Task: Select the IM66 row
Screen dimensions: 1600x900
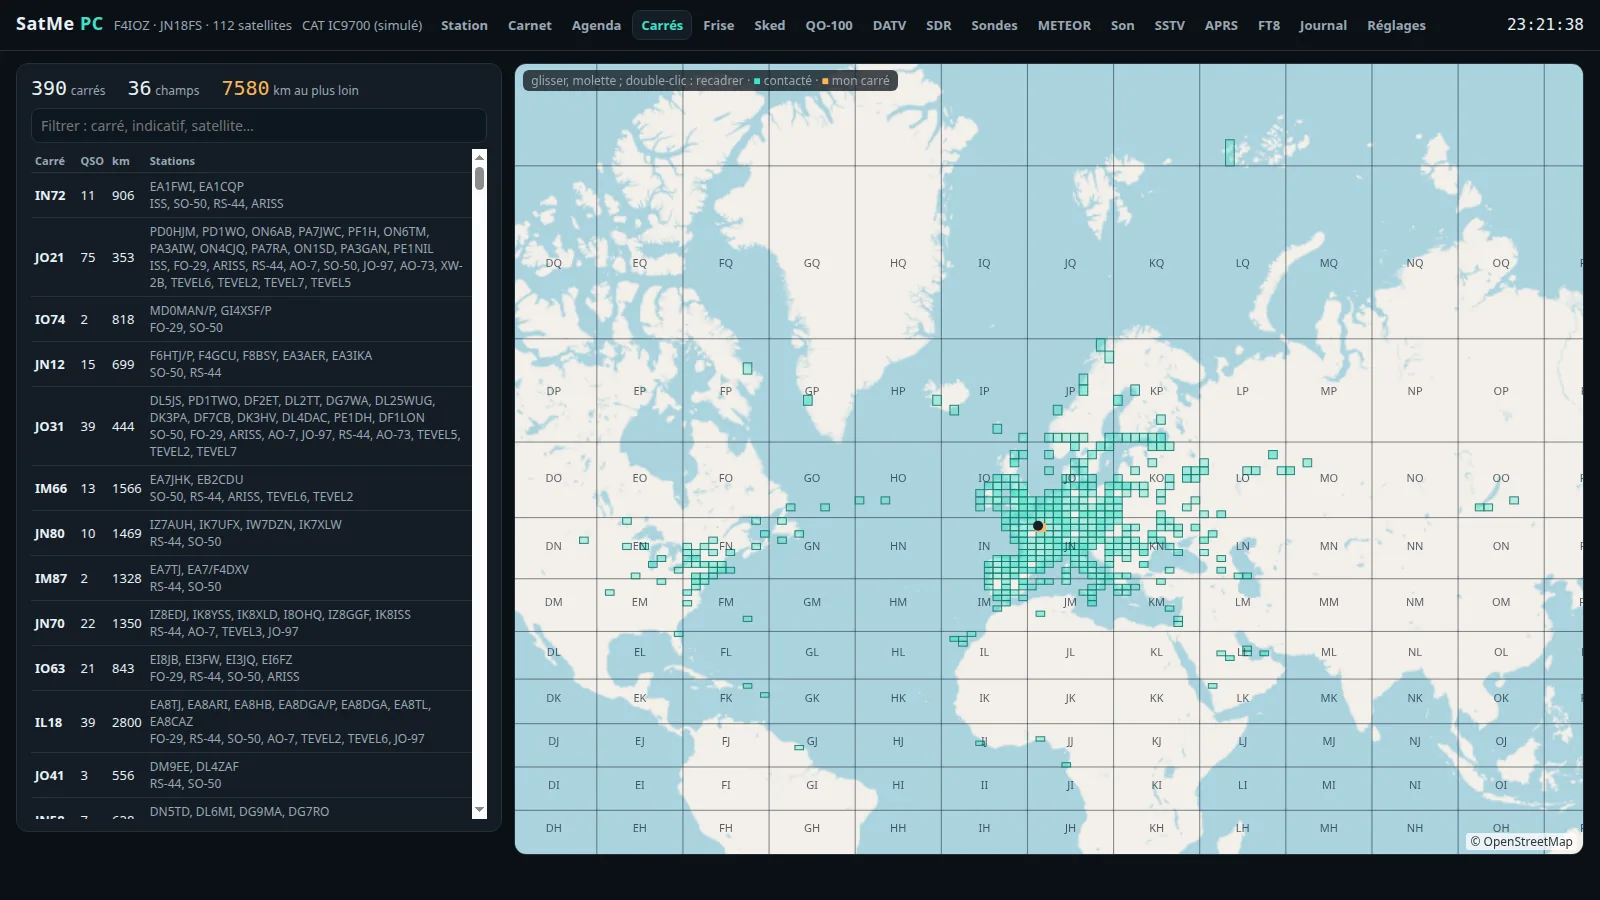Action: click(x=251, y=488)
